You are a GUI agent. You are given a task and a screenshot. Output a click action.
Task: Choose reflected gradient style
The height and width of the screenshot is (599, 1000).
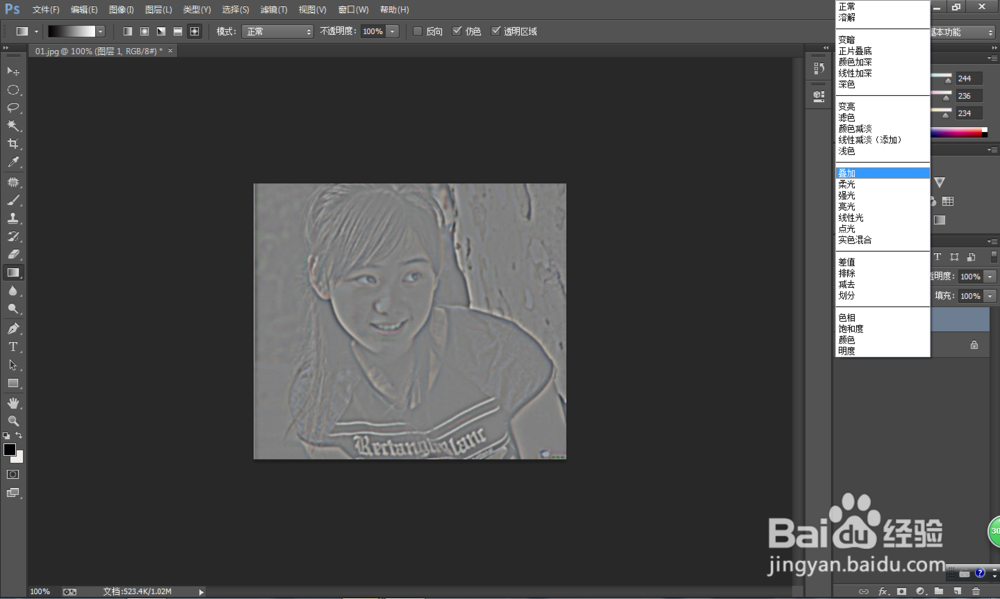pyautogui.click(x=177, y=31)
